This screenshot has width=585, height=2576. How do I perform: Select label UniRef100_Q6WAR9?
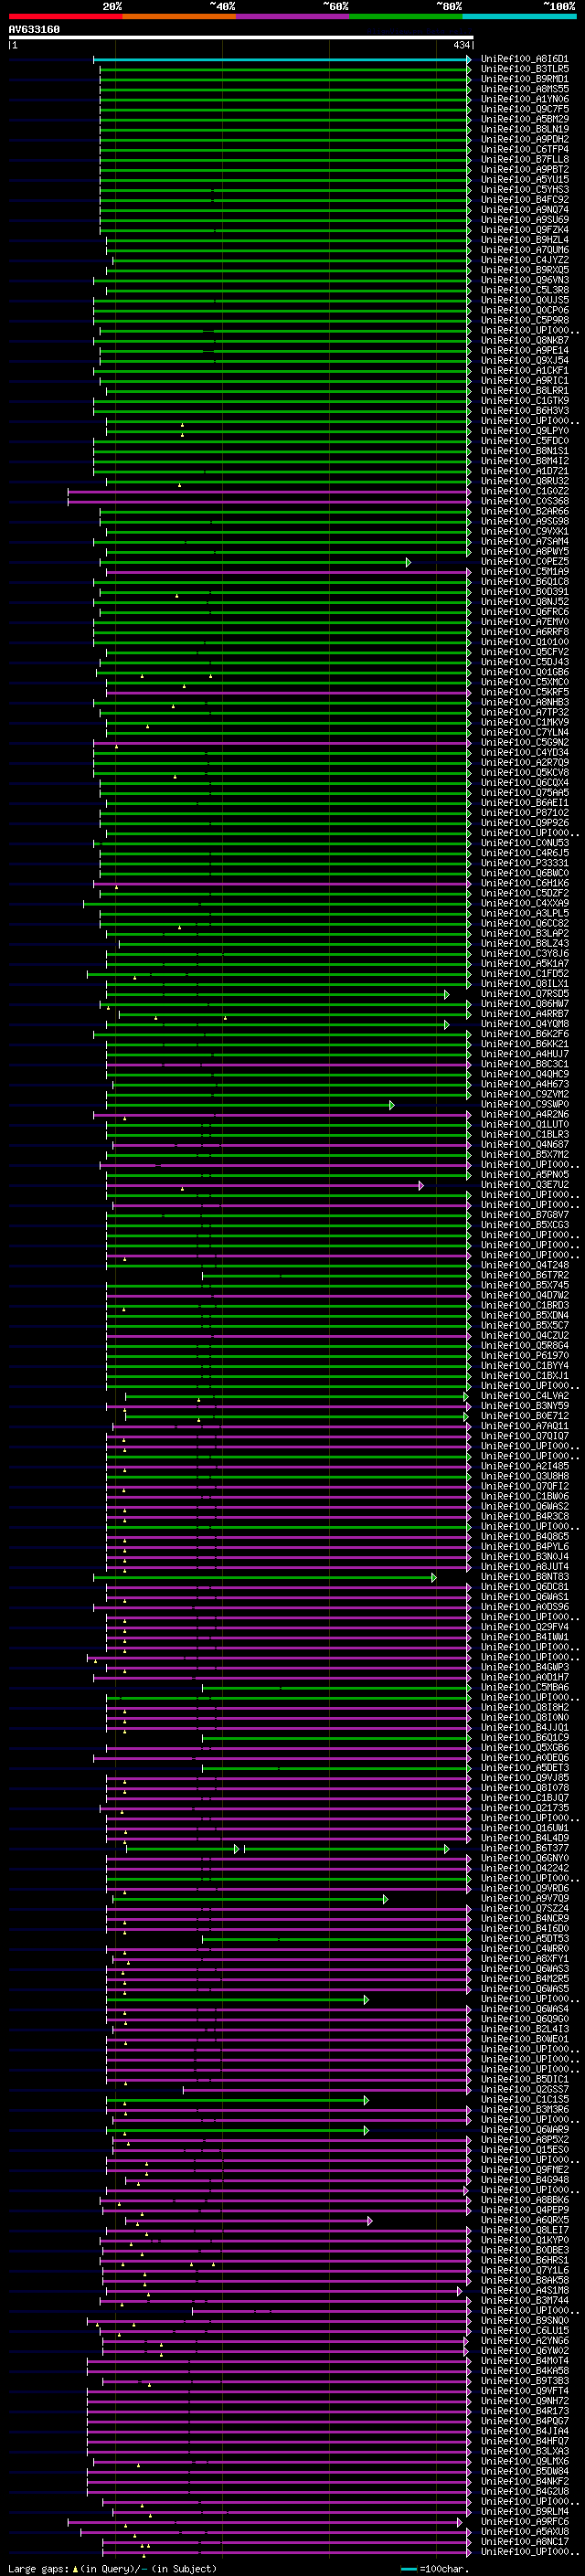524,2130
